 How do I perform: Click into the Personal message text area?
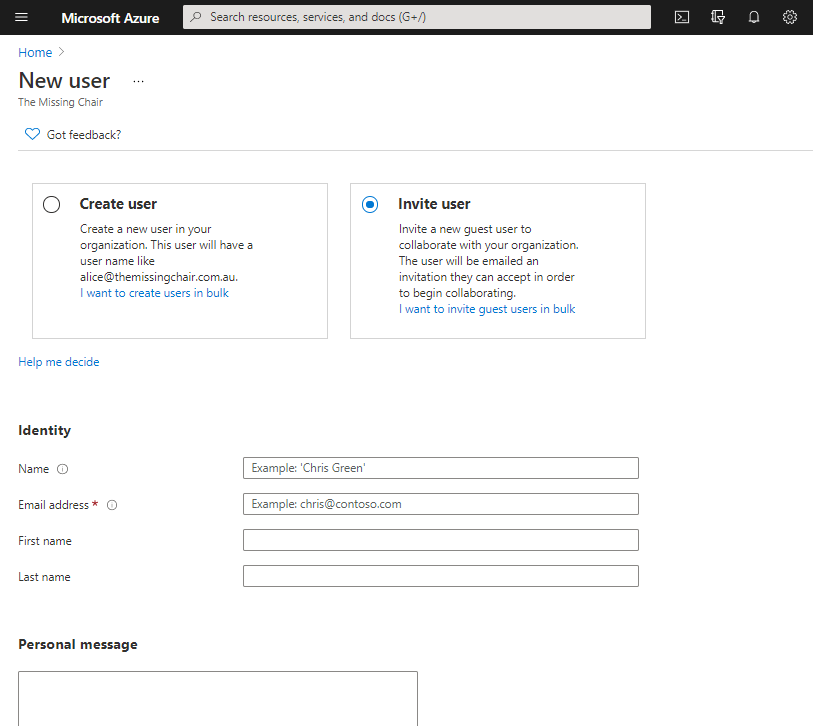point(218,699)
